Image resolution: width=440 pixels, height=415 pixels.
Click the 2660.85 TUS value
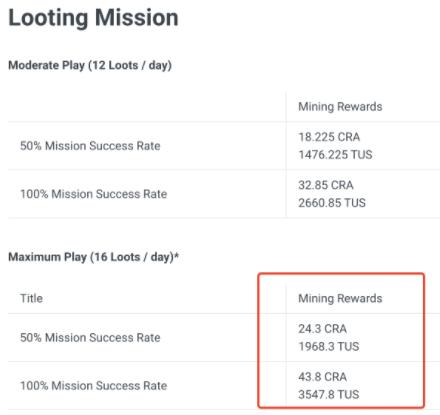click(x=332, y=203)
